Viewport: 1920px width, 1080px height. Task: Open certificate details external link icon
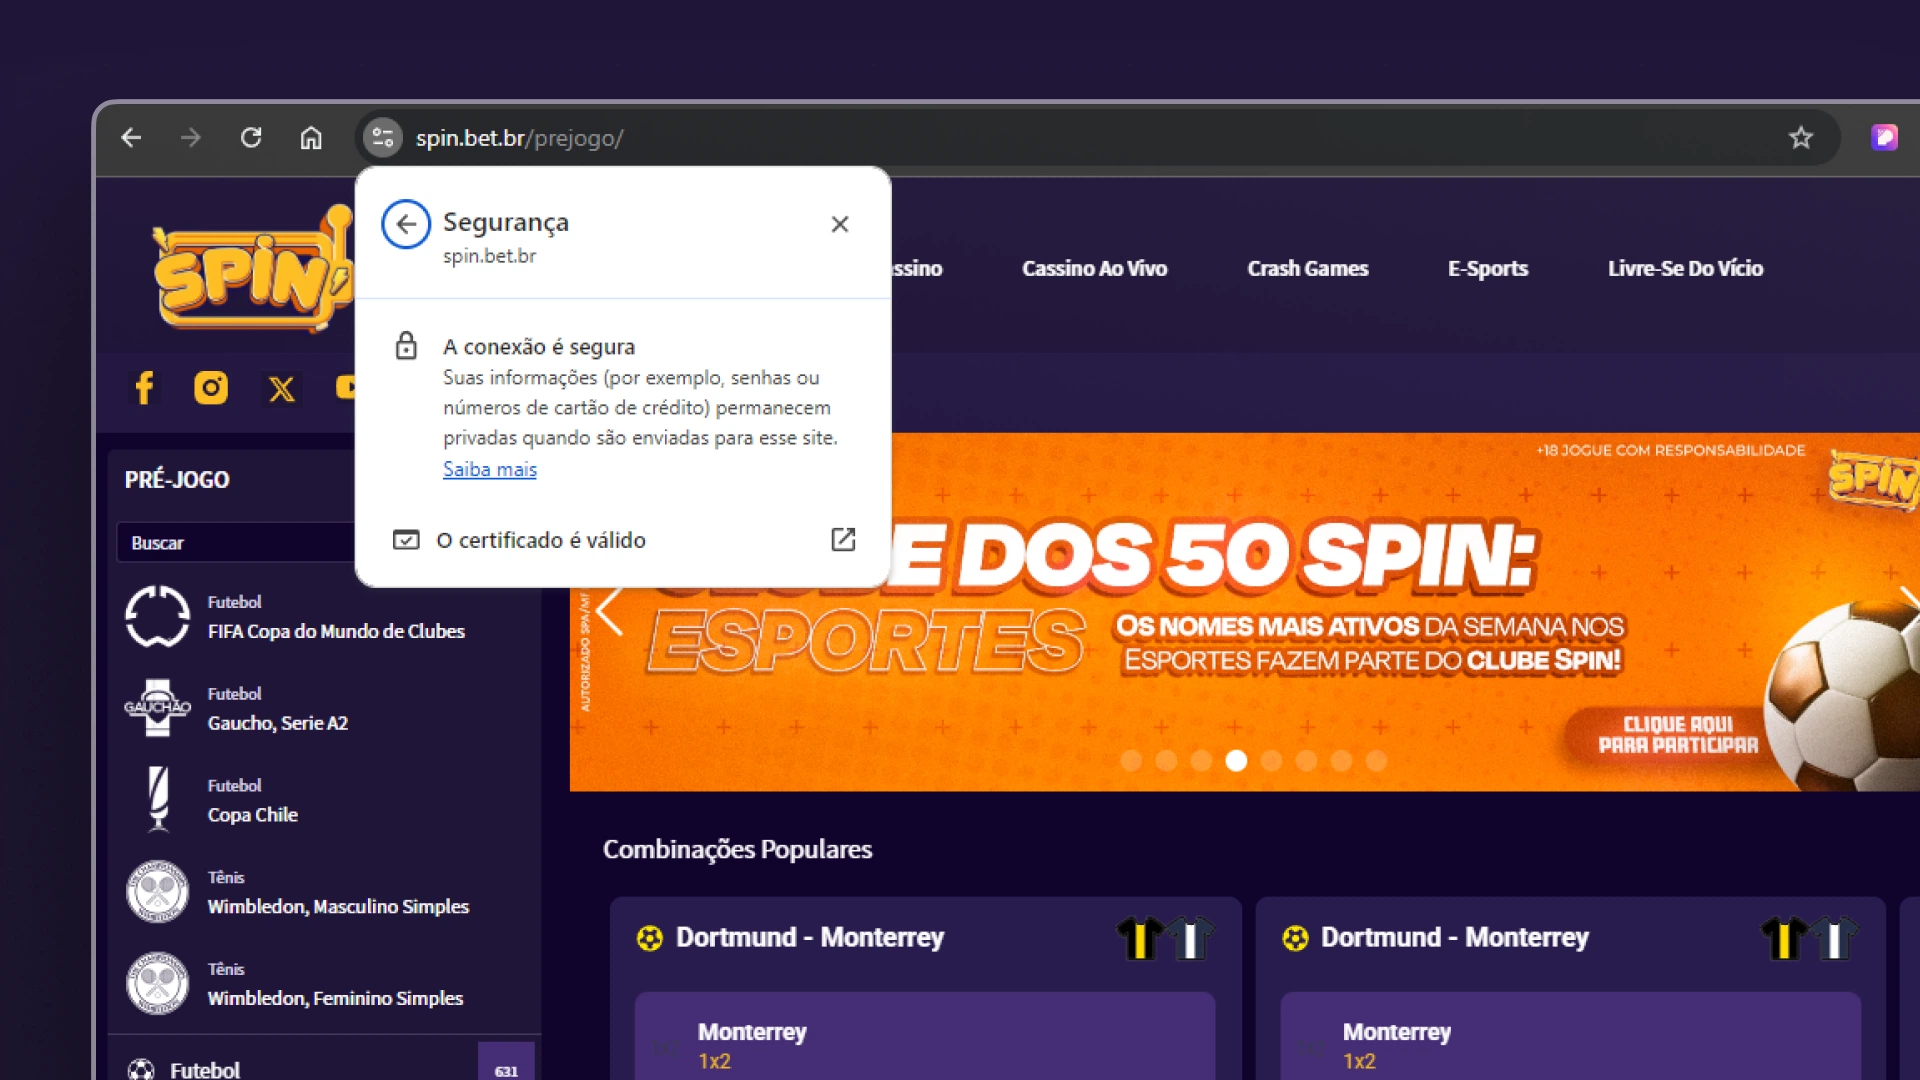(843, 540)
